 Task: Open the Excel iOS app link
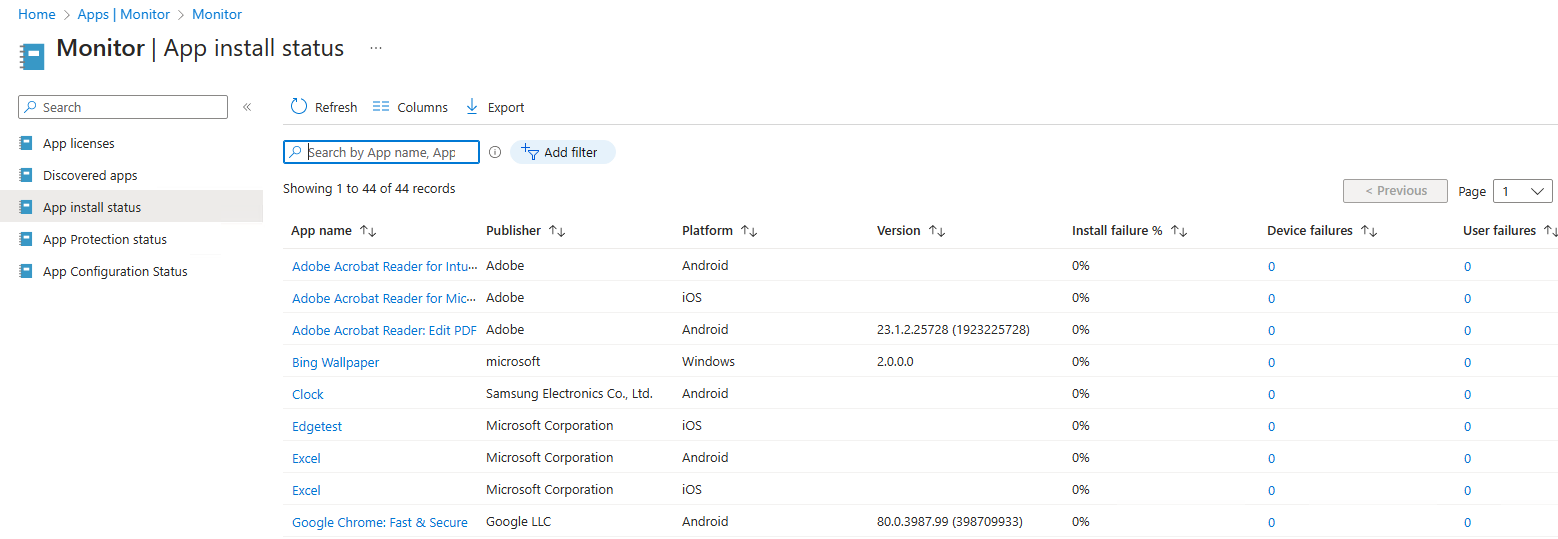point(306,490)
